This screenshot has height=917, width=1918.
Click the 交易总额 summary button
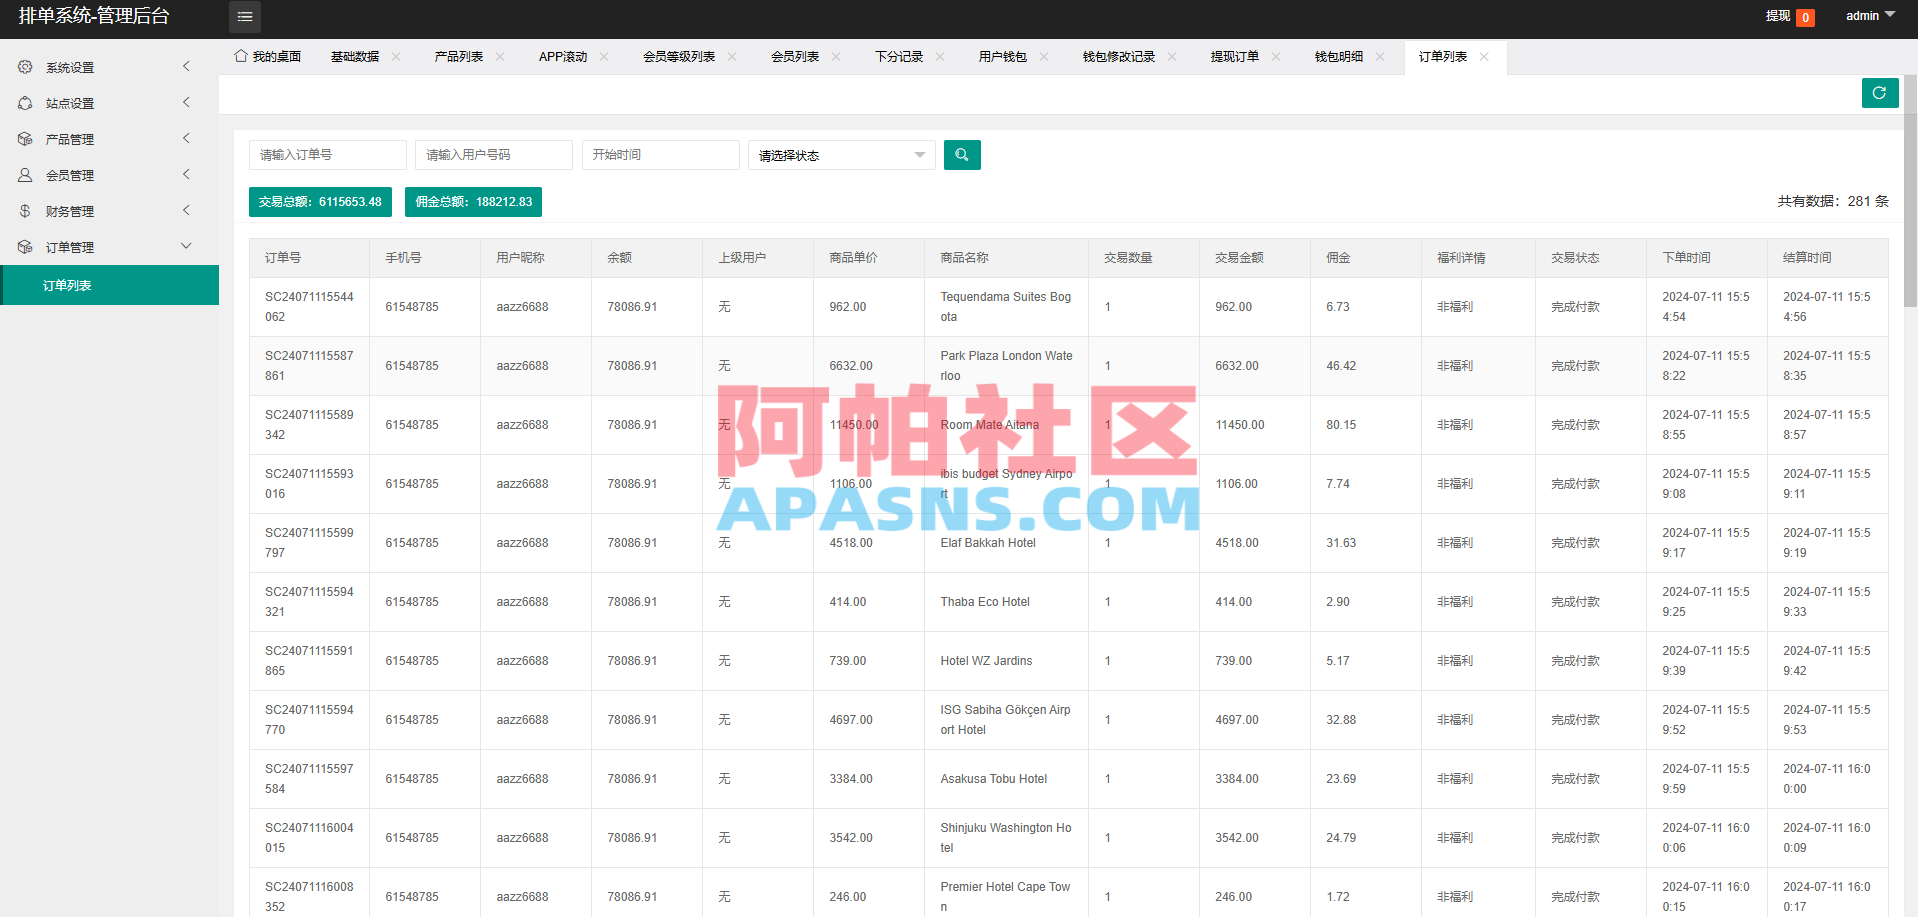click(x=320, y=201)
